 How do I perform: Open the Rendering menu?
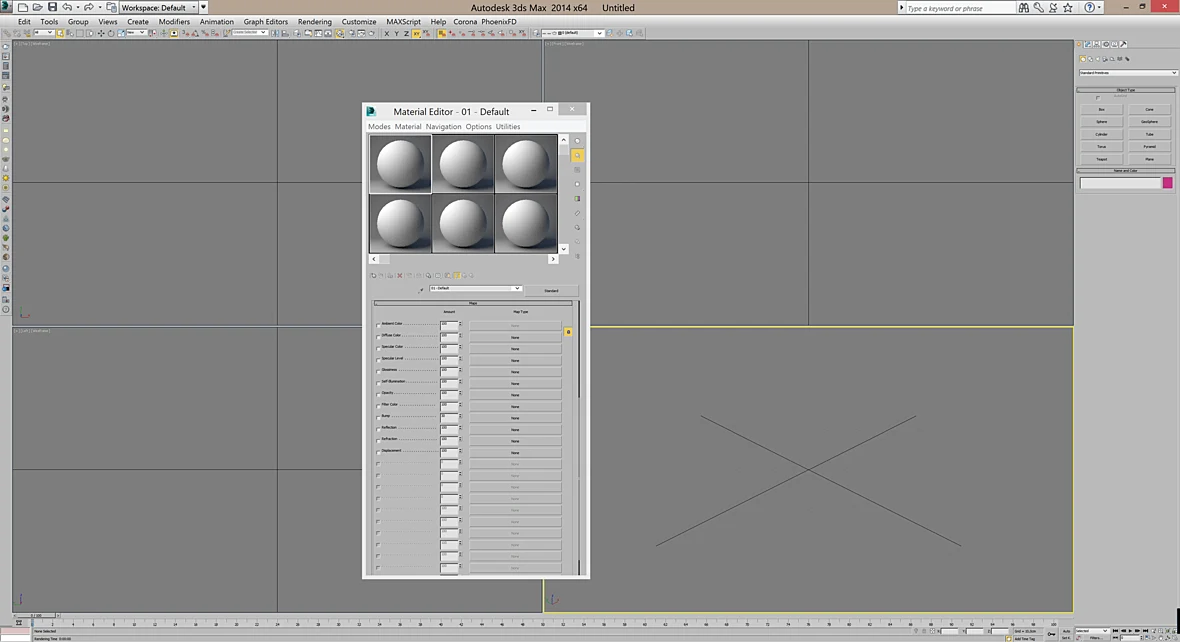point(315,22)
